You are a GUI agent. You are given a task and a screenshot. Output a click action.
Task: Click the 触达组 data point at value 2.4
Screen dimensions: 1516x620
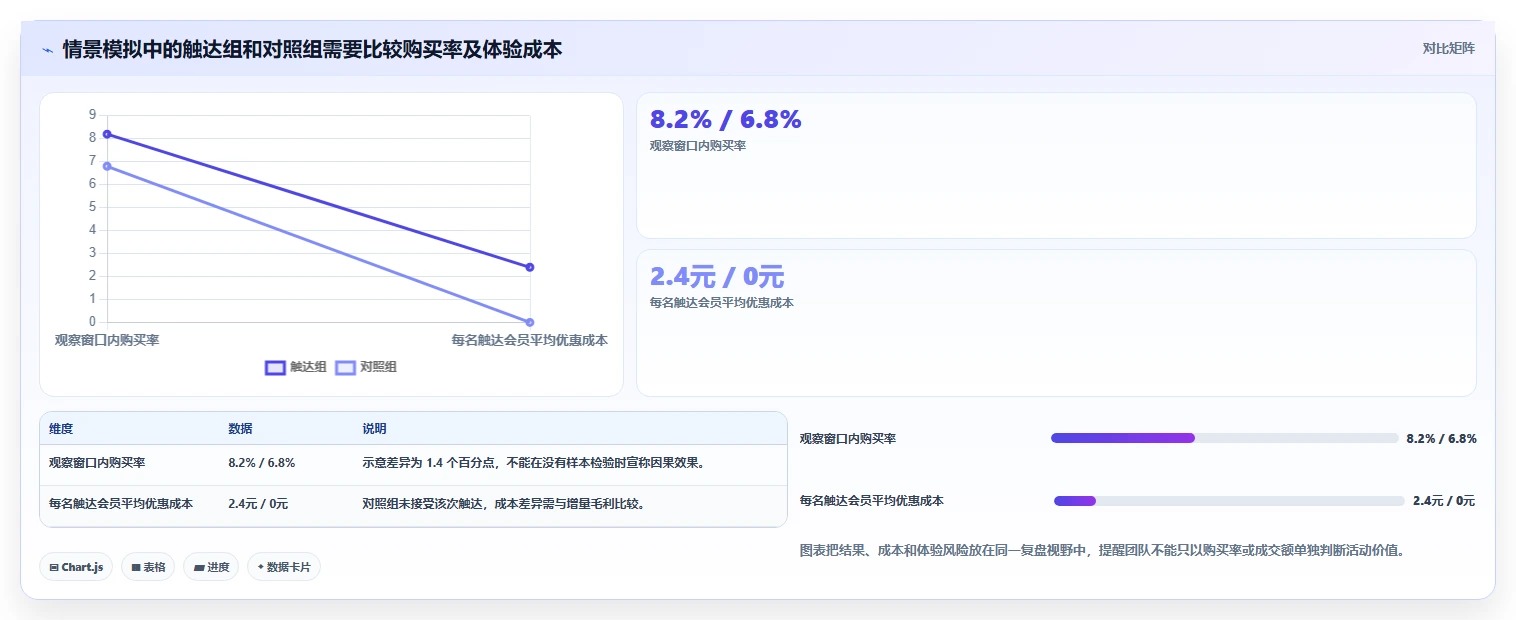point(529,267)
